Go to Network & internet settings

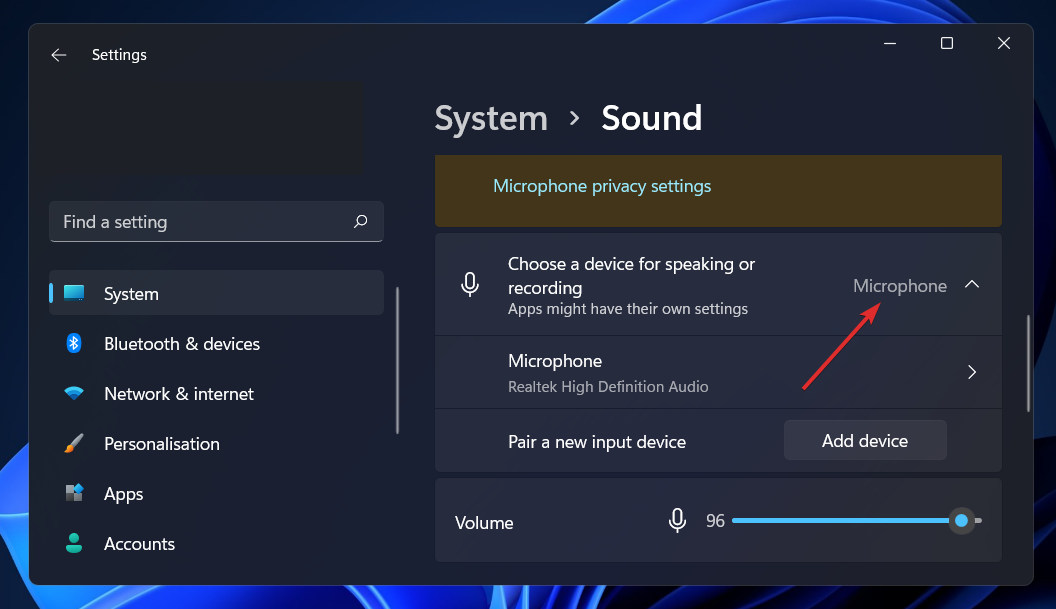click(x=216, y=393)
